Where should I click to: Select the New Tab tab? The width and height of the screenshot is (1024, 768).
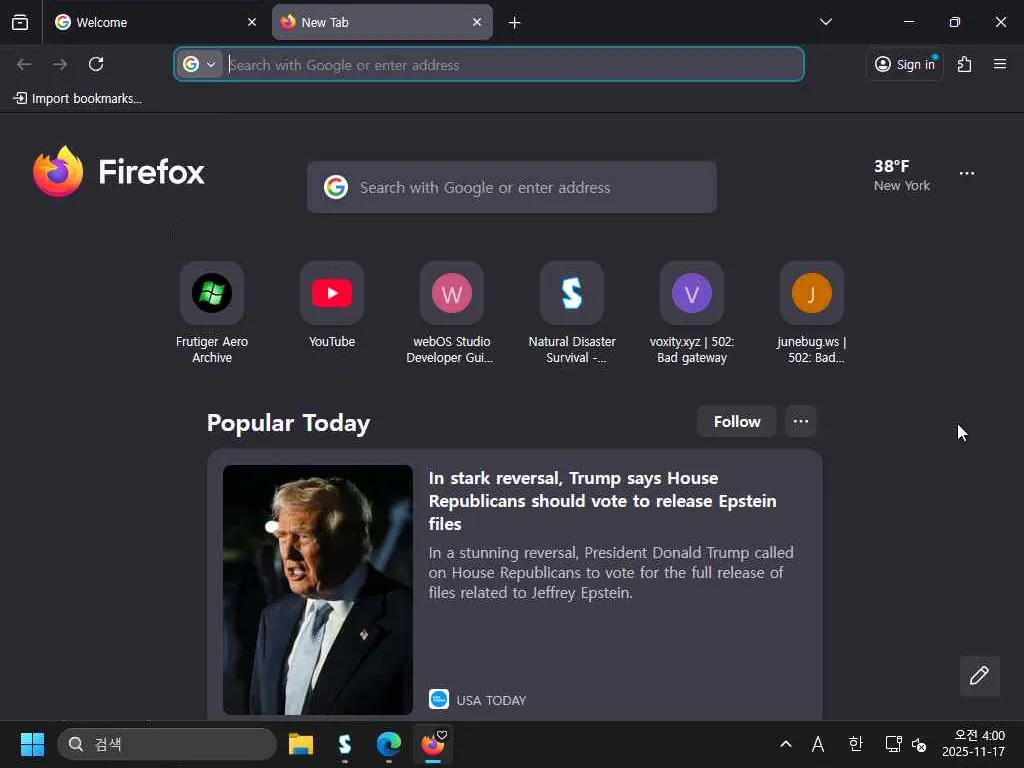[x=382, y=22]
